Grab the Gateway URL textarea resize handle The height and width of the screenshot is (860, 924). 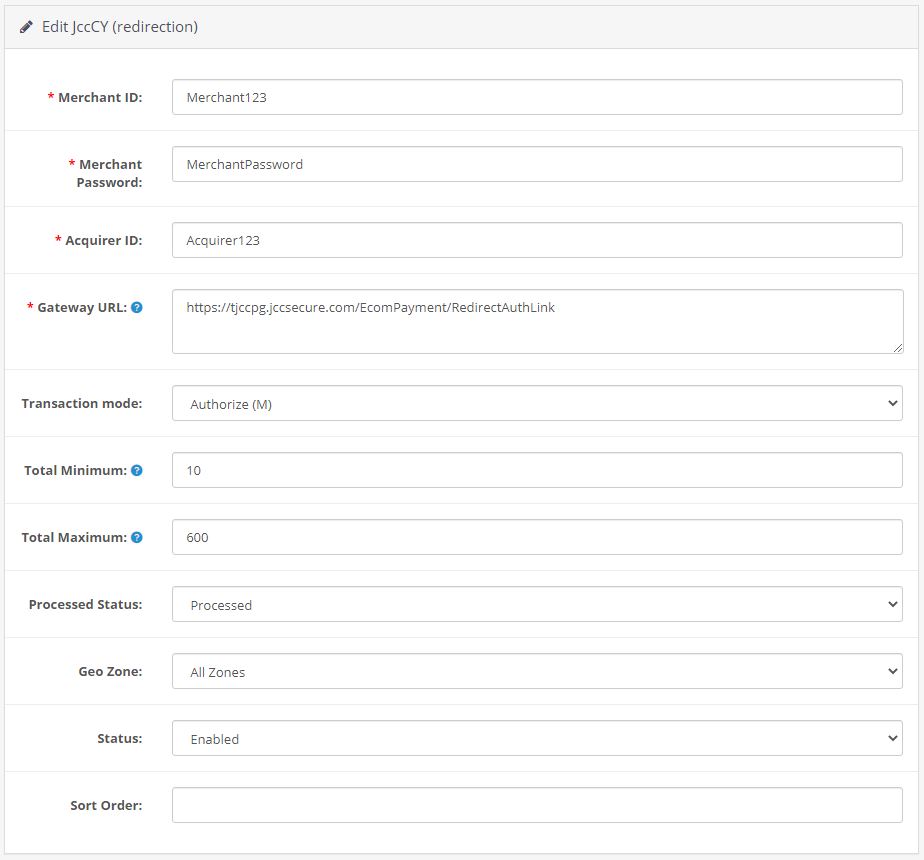coord(897,348)
